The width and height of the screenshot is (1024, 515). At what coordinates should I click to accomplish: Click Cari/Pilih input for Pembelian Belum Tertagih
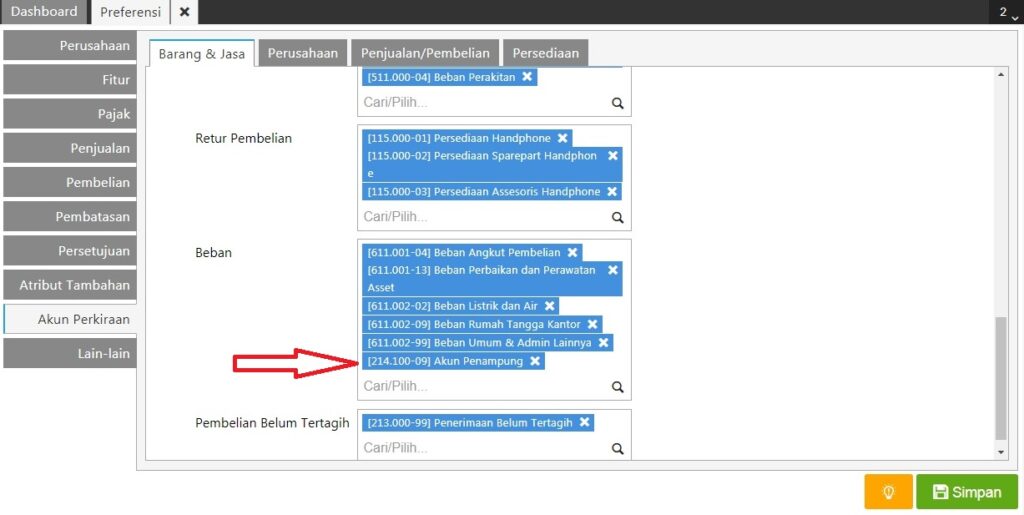485,448
